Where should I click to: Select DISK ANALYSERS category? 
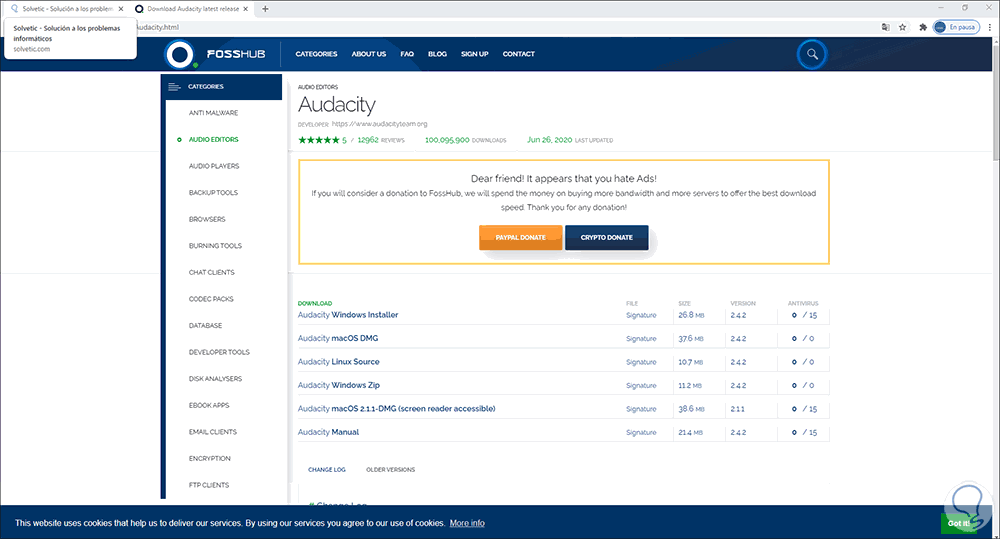point(215,379)
